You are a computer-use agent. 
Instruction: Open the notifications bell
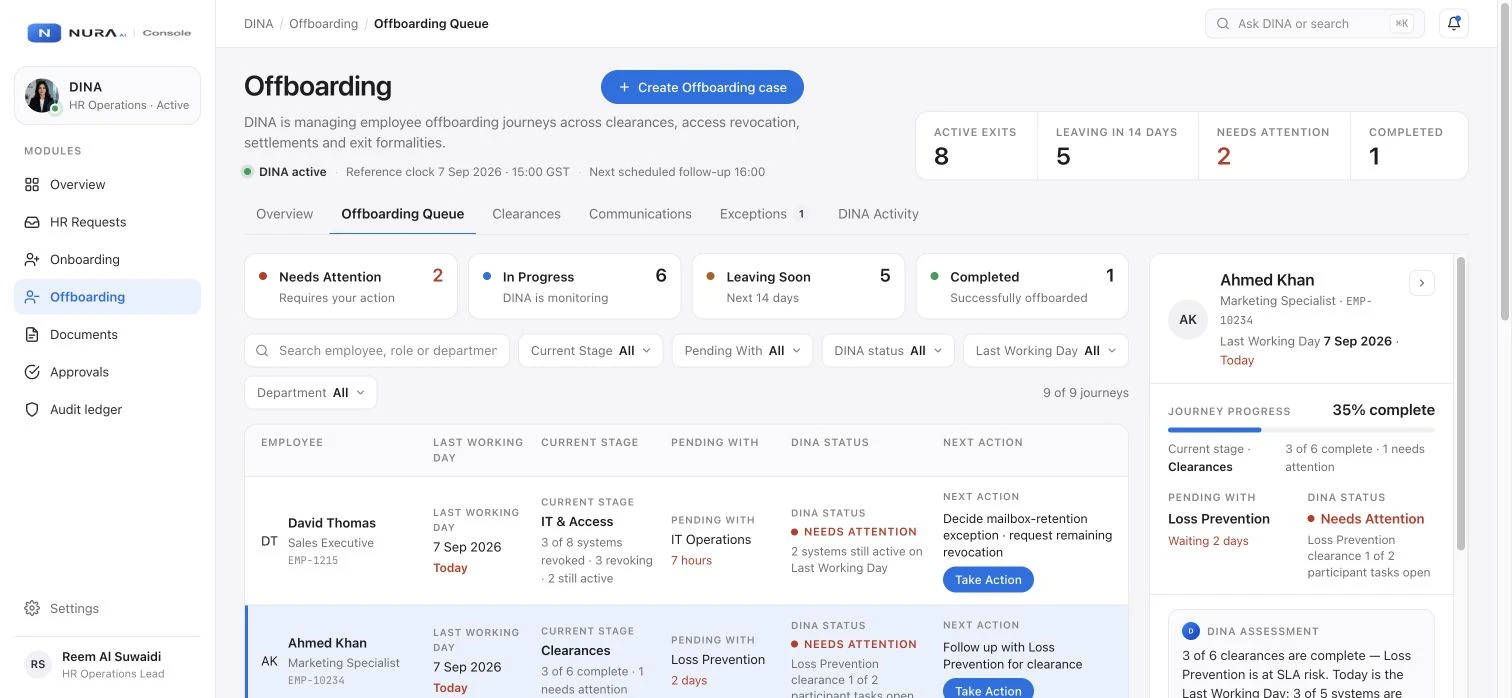pyautogui.click(x=1454, y=24)
